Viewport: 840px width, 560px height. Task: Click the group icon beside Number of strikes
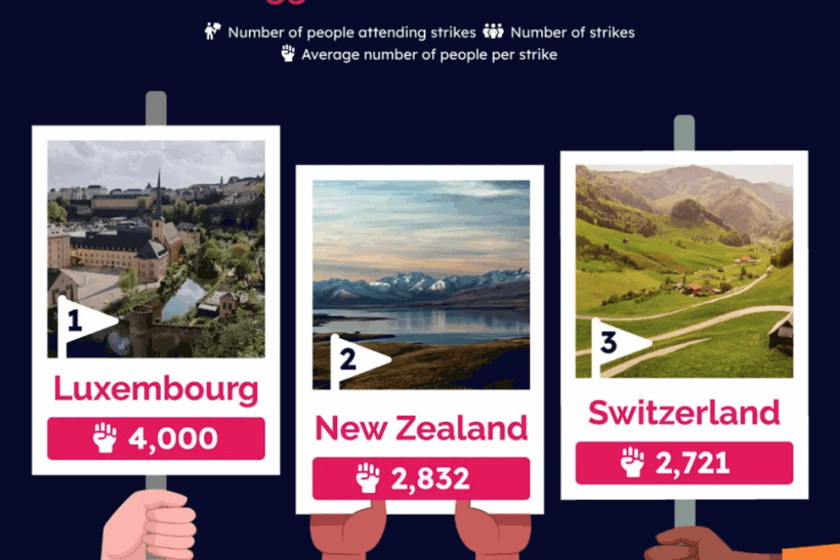493,32
